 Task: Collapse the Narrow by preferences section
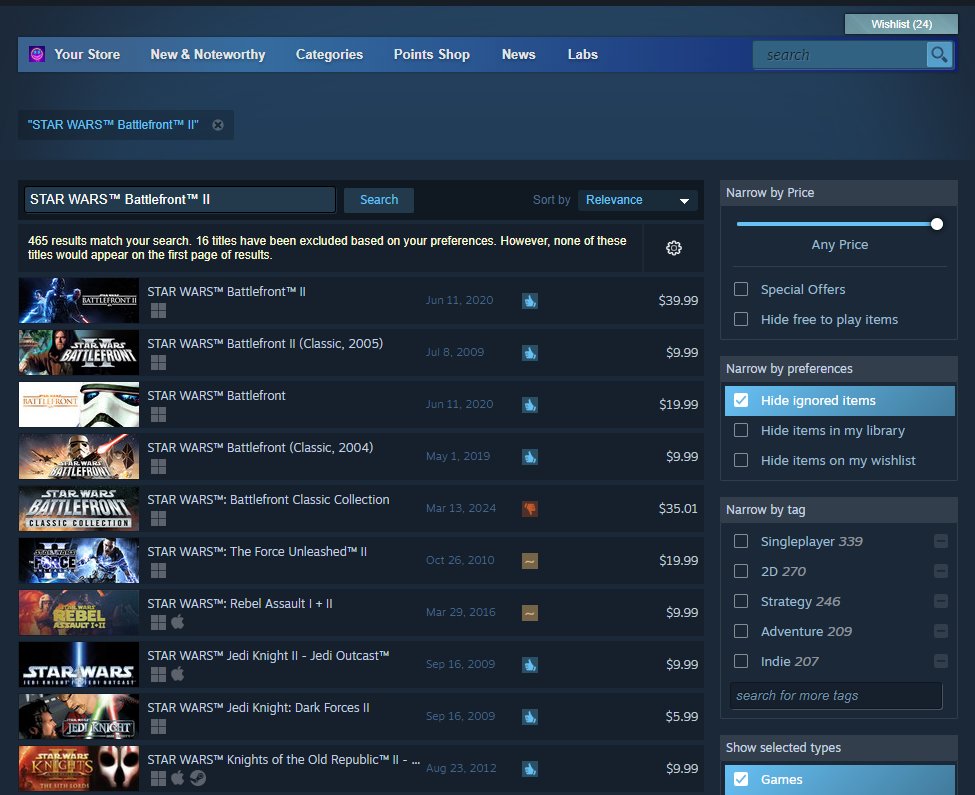pyautogui.click(x=838, y=369)
